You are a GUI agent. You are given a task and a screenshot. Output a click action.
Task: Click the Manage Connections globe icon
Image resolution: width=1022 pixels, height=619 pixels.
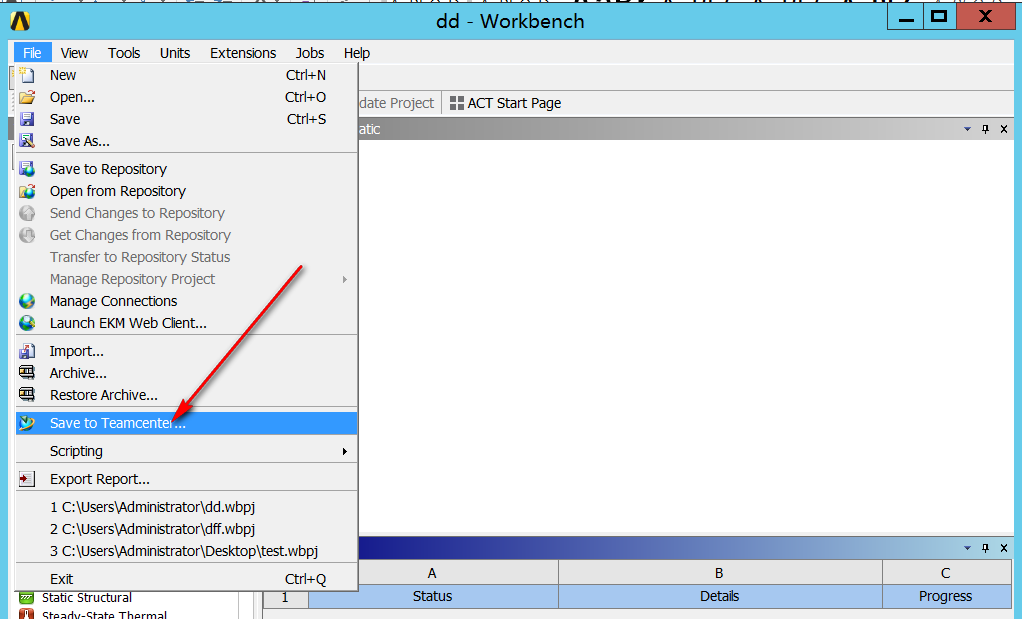(x=28, y=301)
